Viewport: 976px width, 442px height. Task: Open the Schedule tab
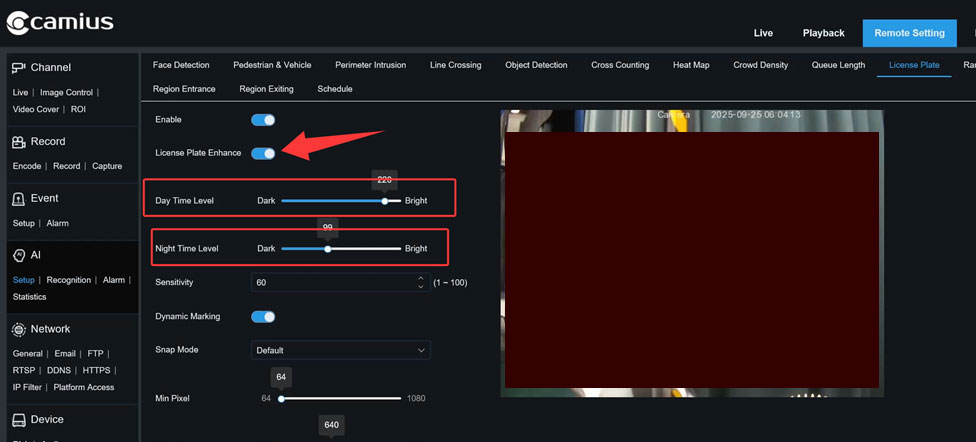(334, 89)
